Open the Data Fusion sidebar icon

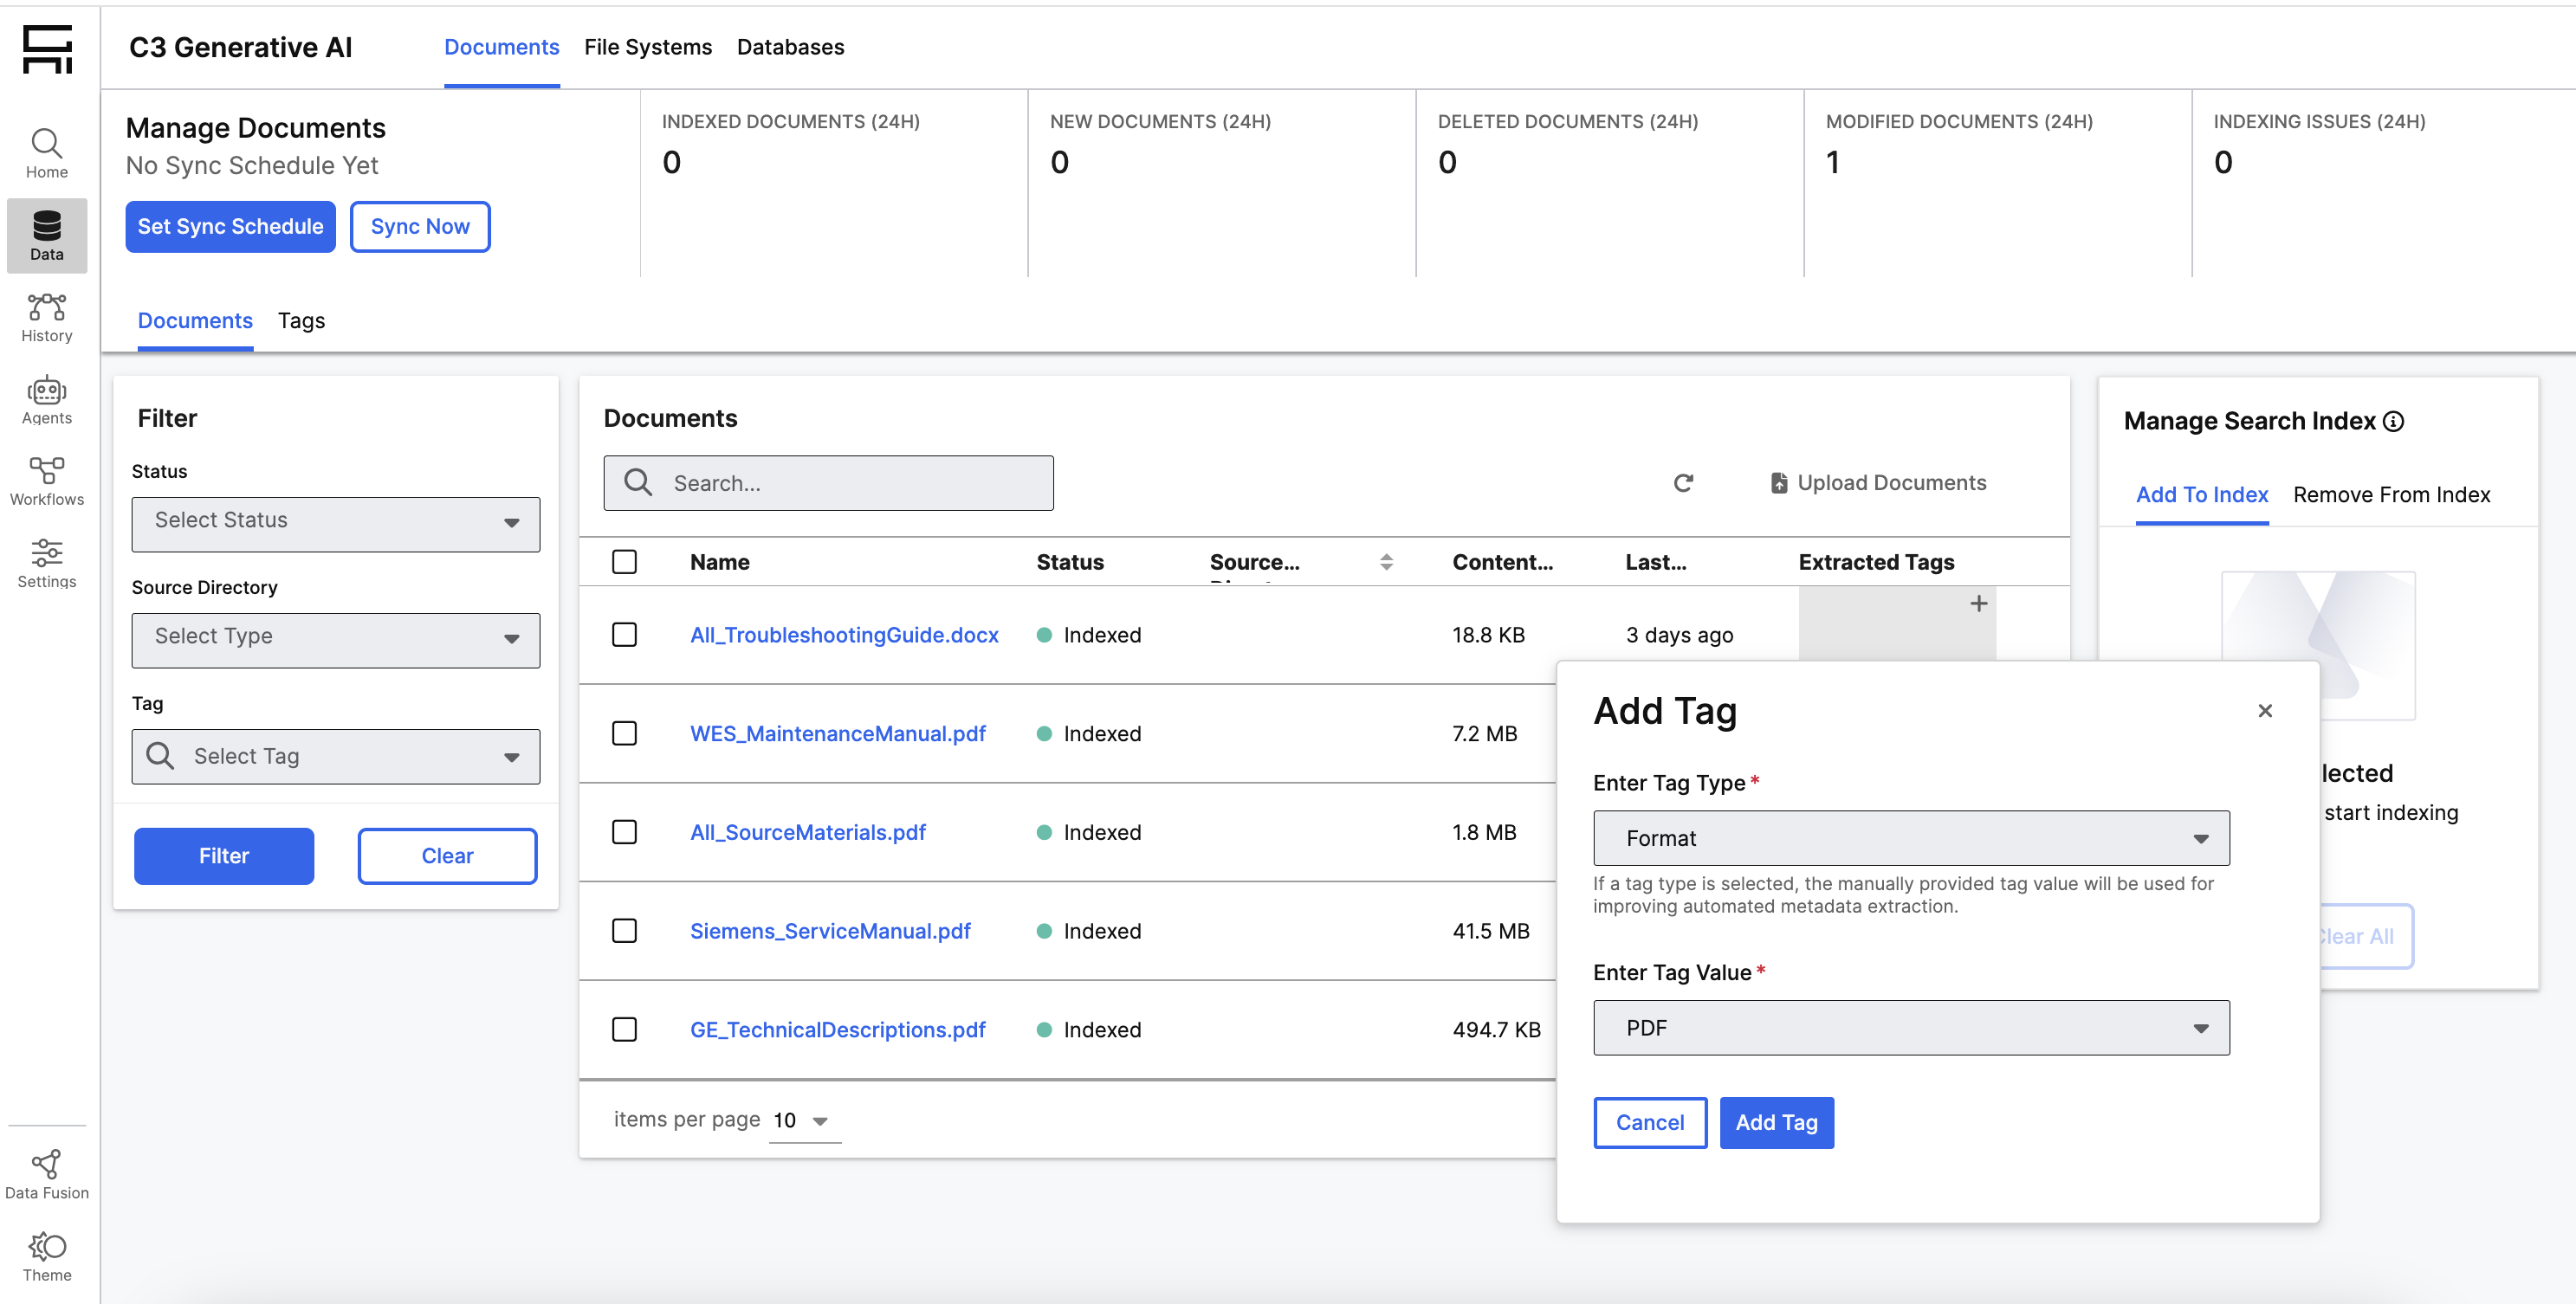(x=46, y=1174)
